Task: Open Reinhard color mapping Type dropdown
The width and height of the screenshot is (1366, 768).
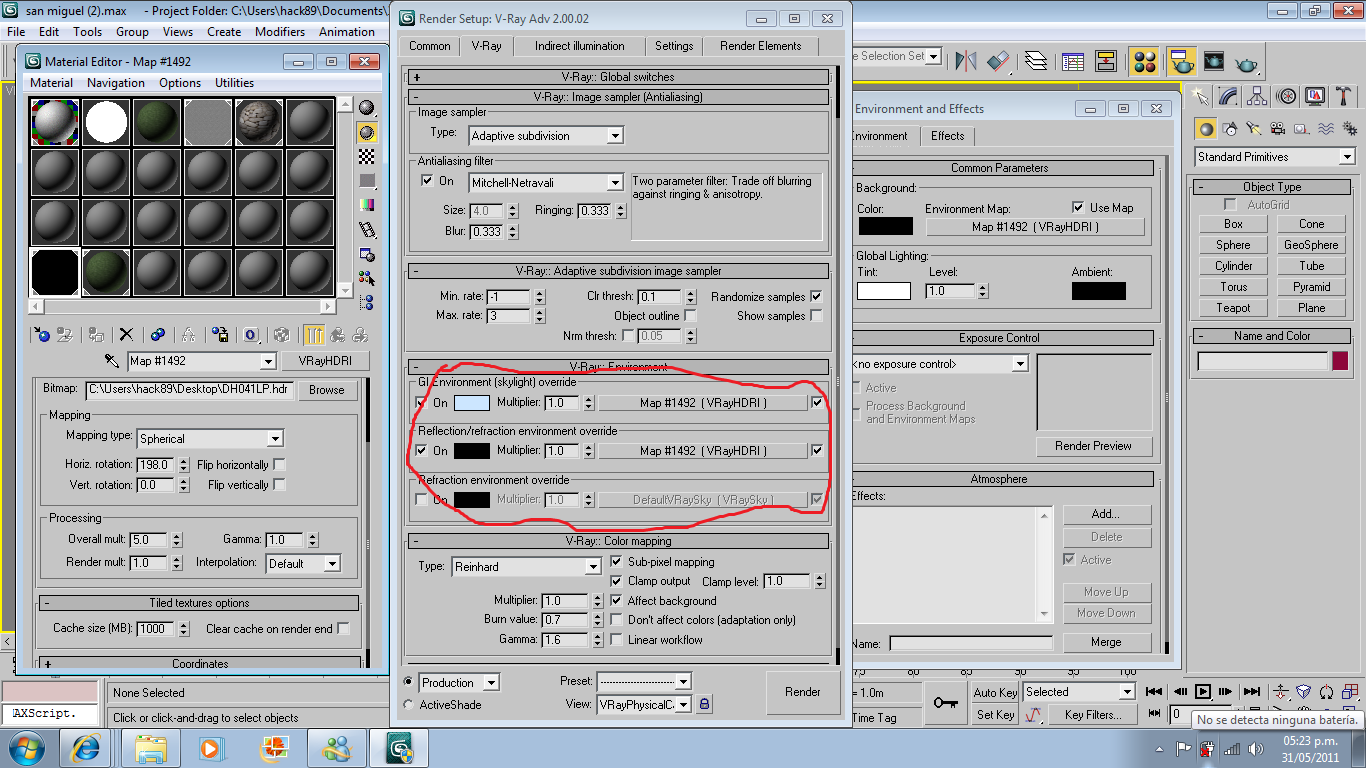Action: (526, 567)
